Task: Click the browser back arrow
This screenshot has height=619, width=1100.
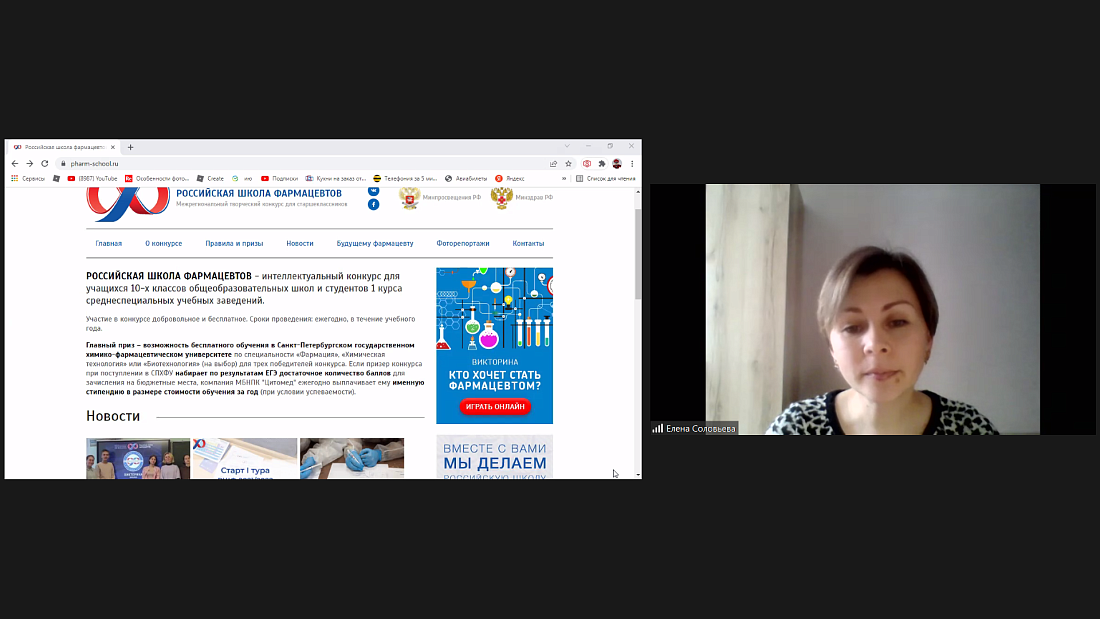Action: 15,163
